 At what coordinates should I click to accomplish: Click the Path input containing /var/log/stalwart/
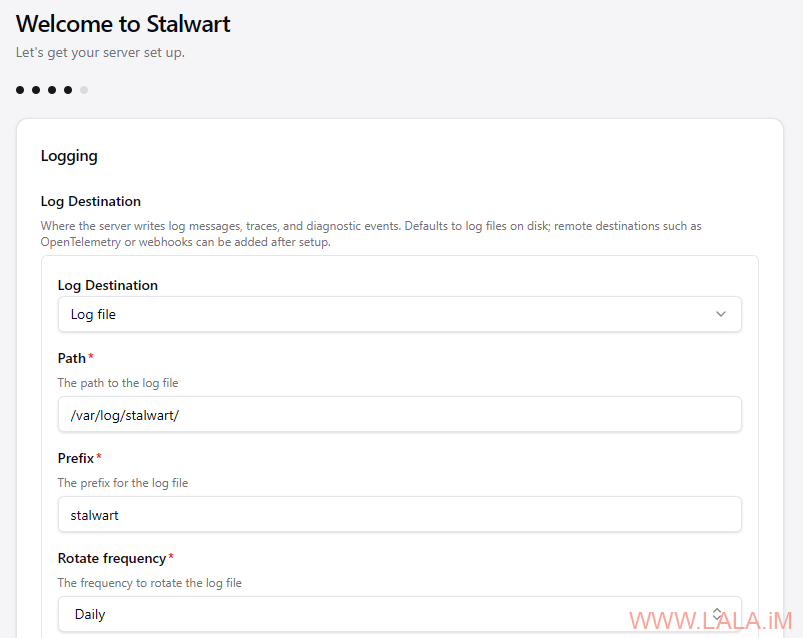399,414
